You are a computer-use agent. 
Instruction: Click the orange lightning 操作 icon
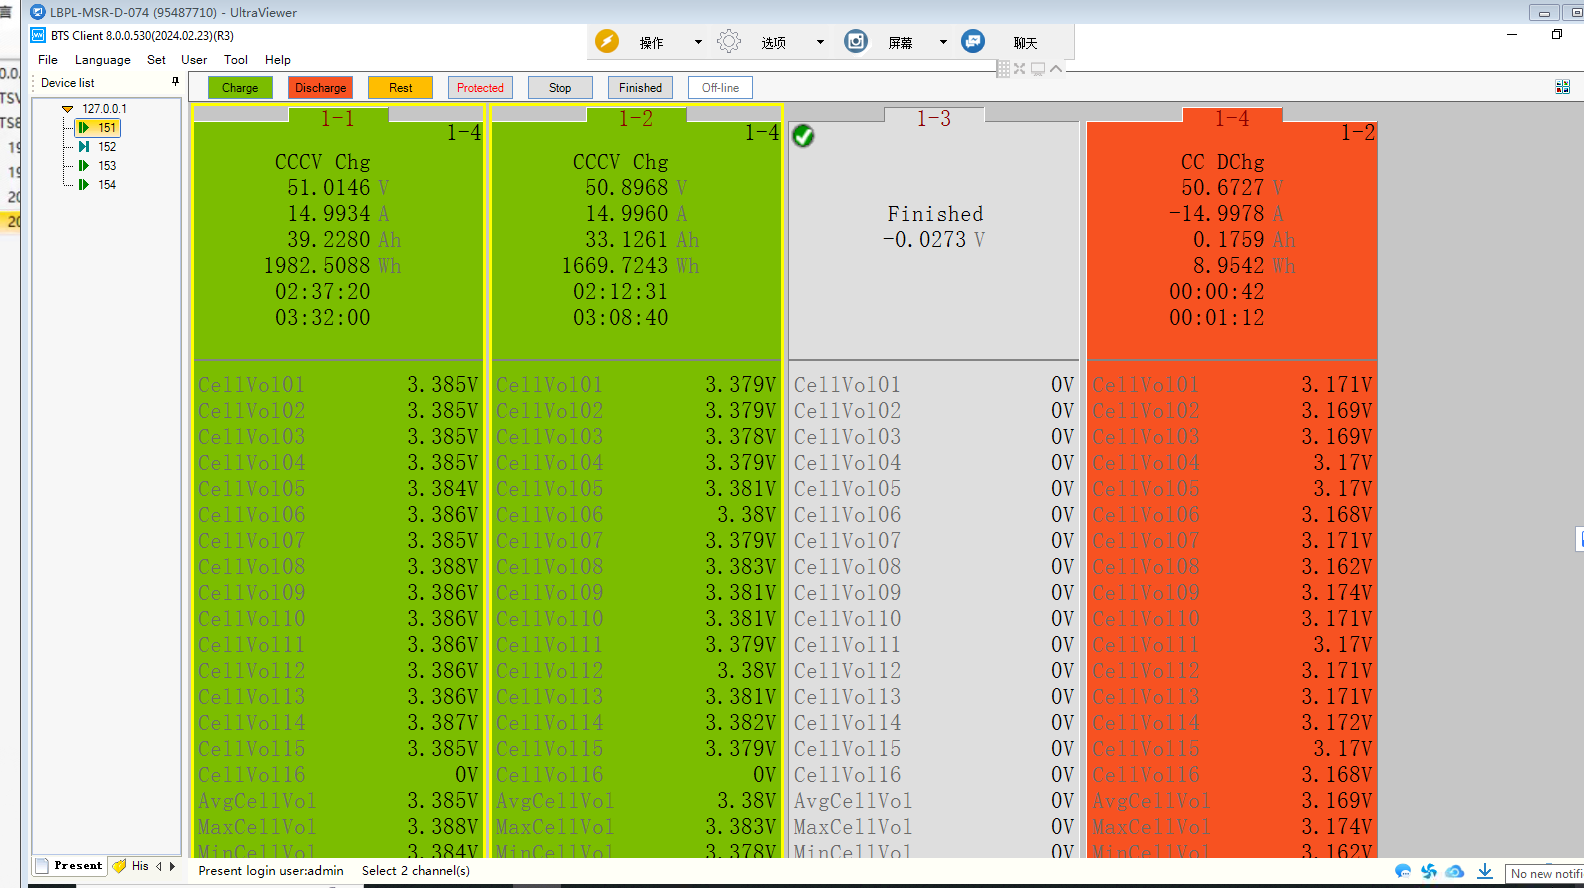[x=607, y=41]
